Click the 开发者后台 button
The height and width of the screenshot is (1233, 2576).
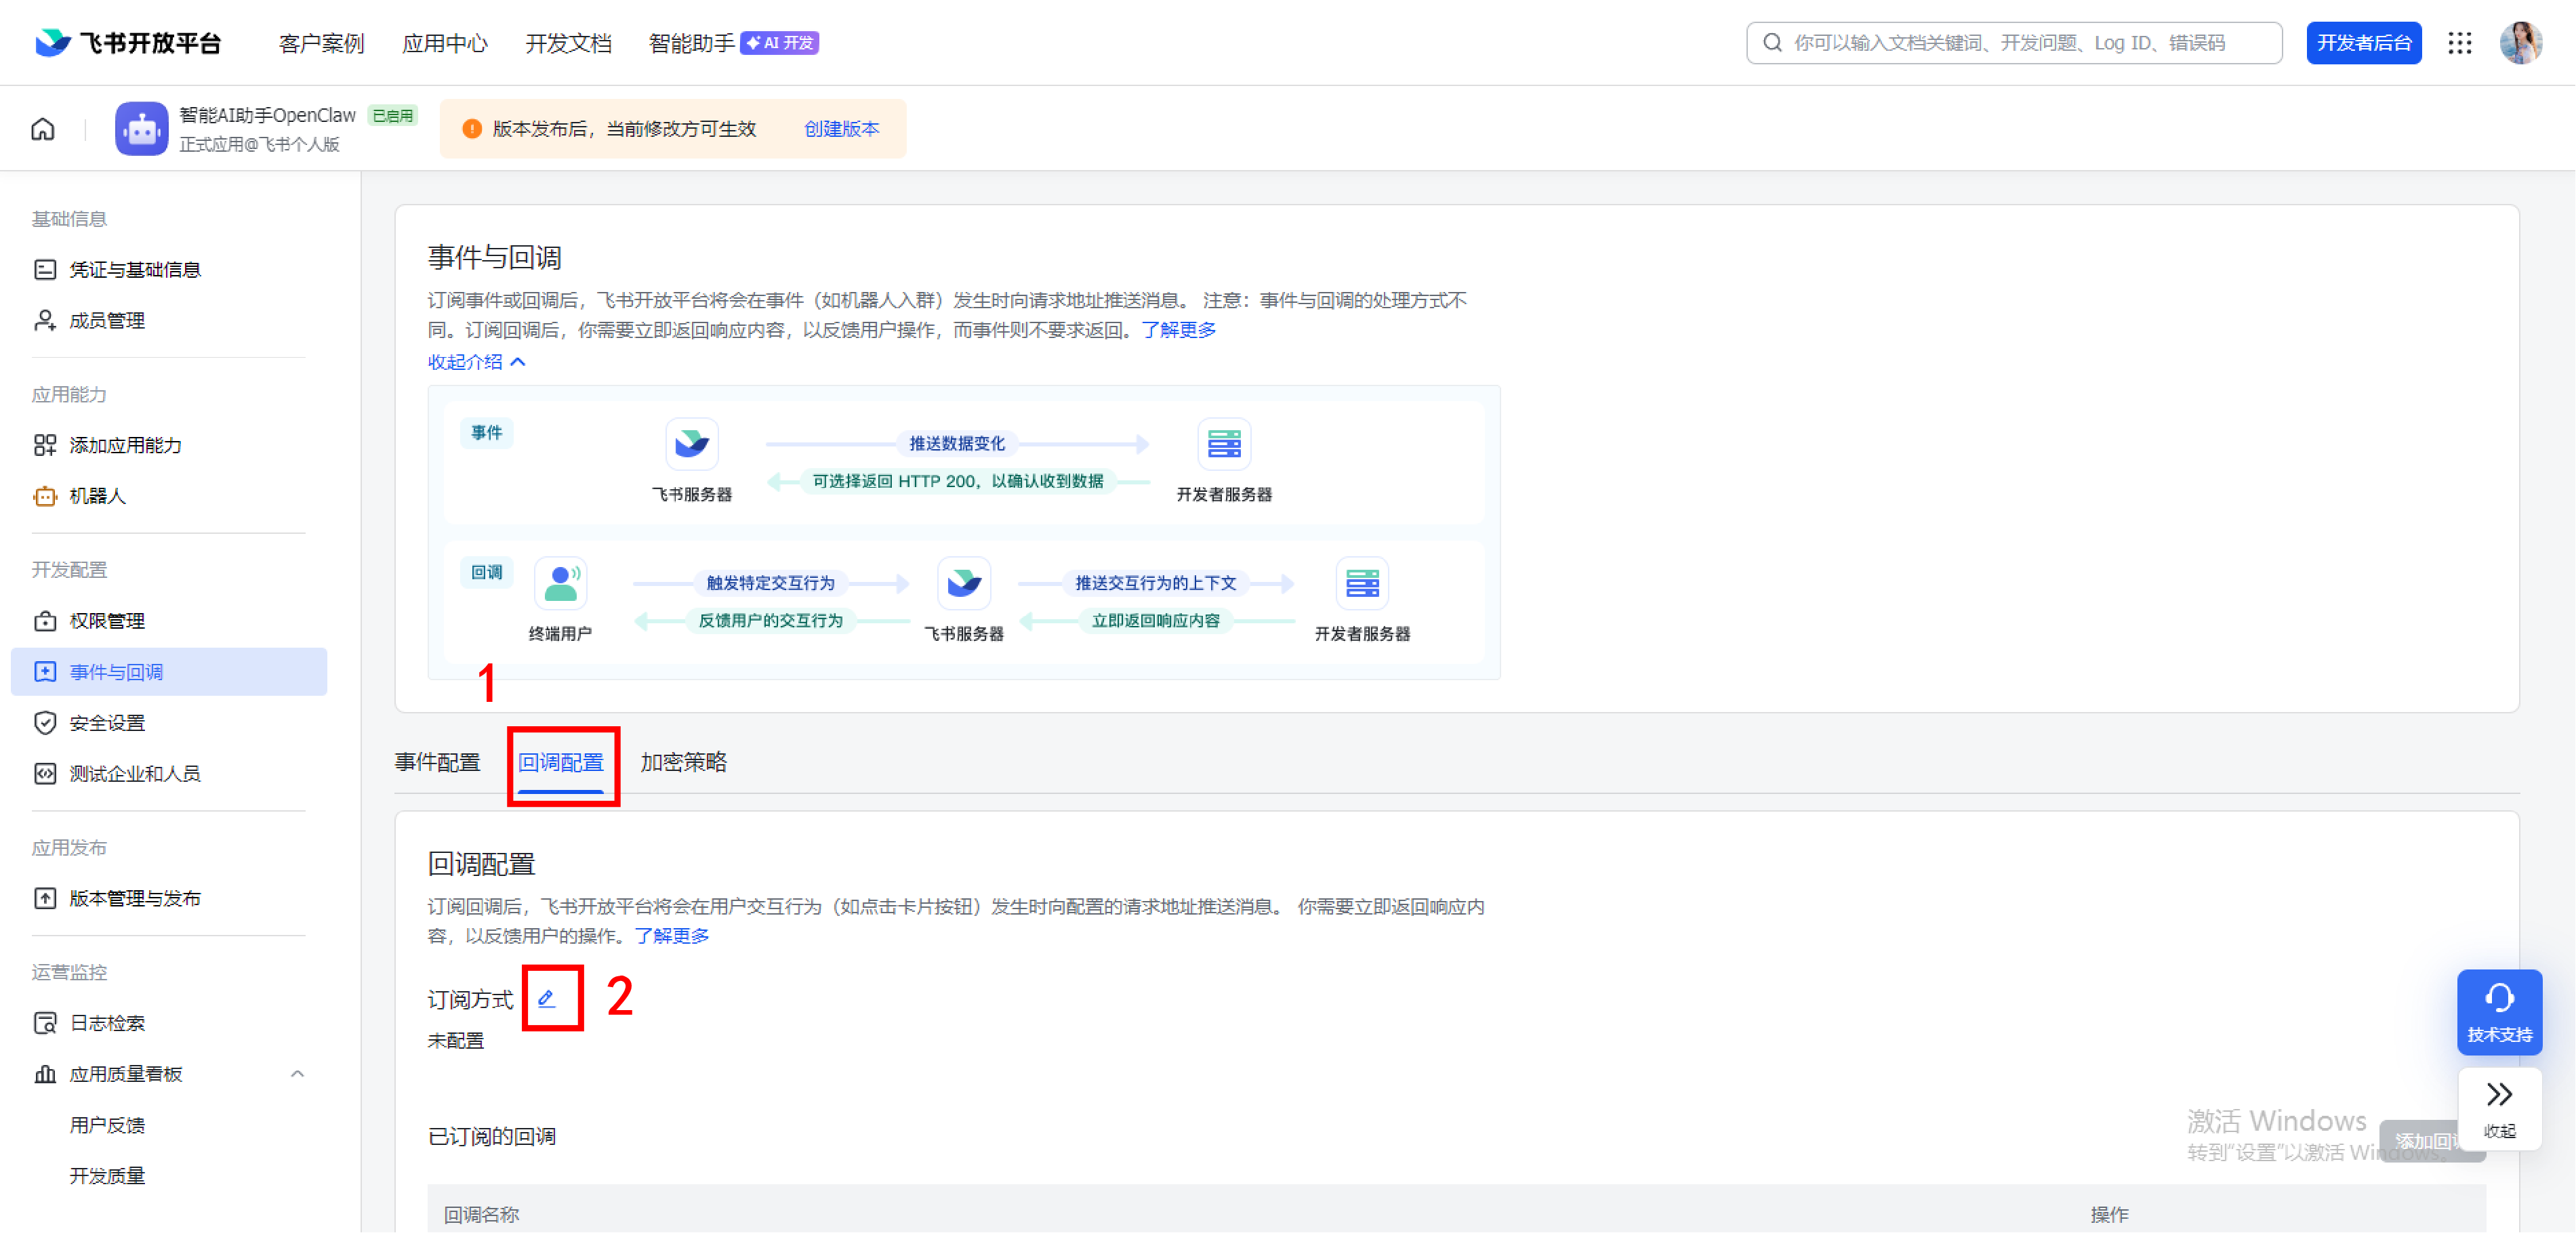point(2364,43)
